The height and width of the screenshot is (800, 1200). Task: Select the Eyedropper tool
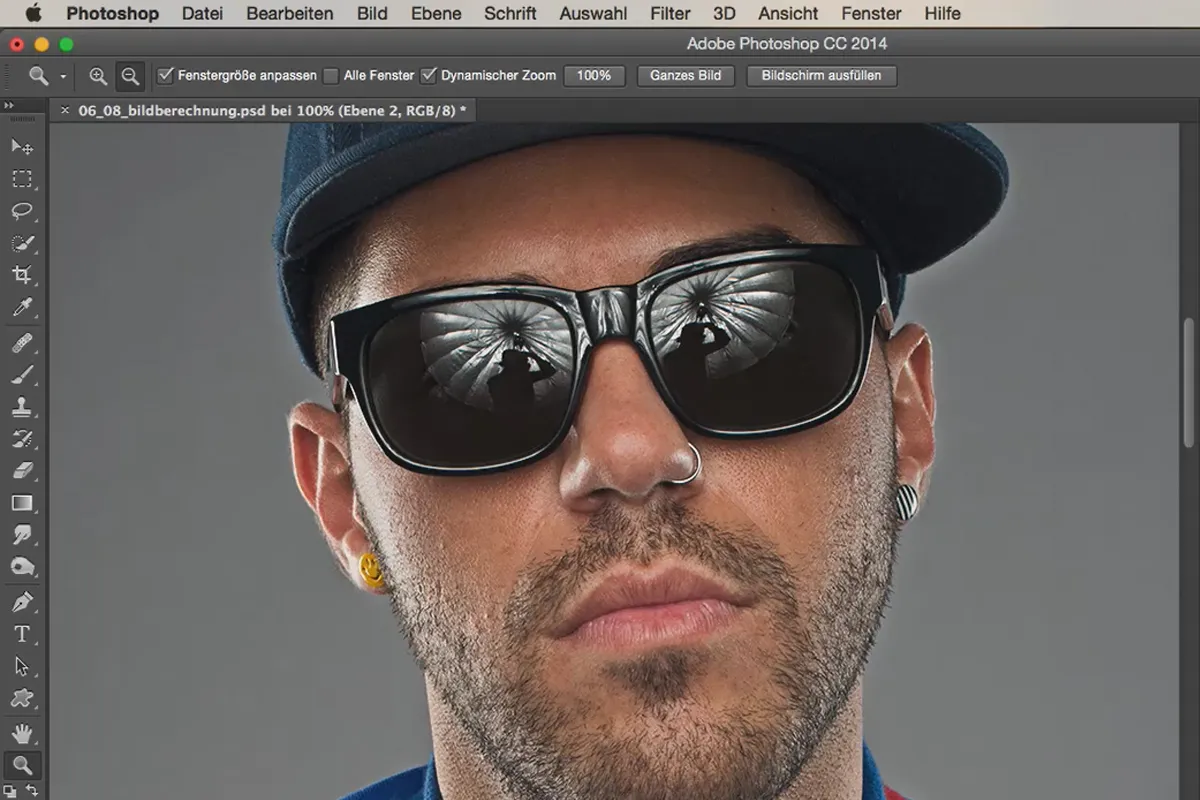pyautogui.click(x=22, y=308)
